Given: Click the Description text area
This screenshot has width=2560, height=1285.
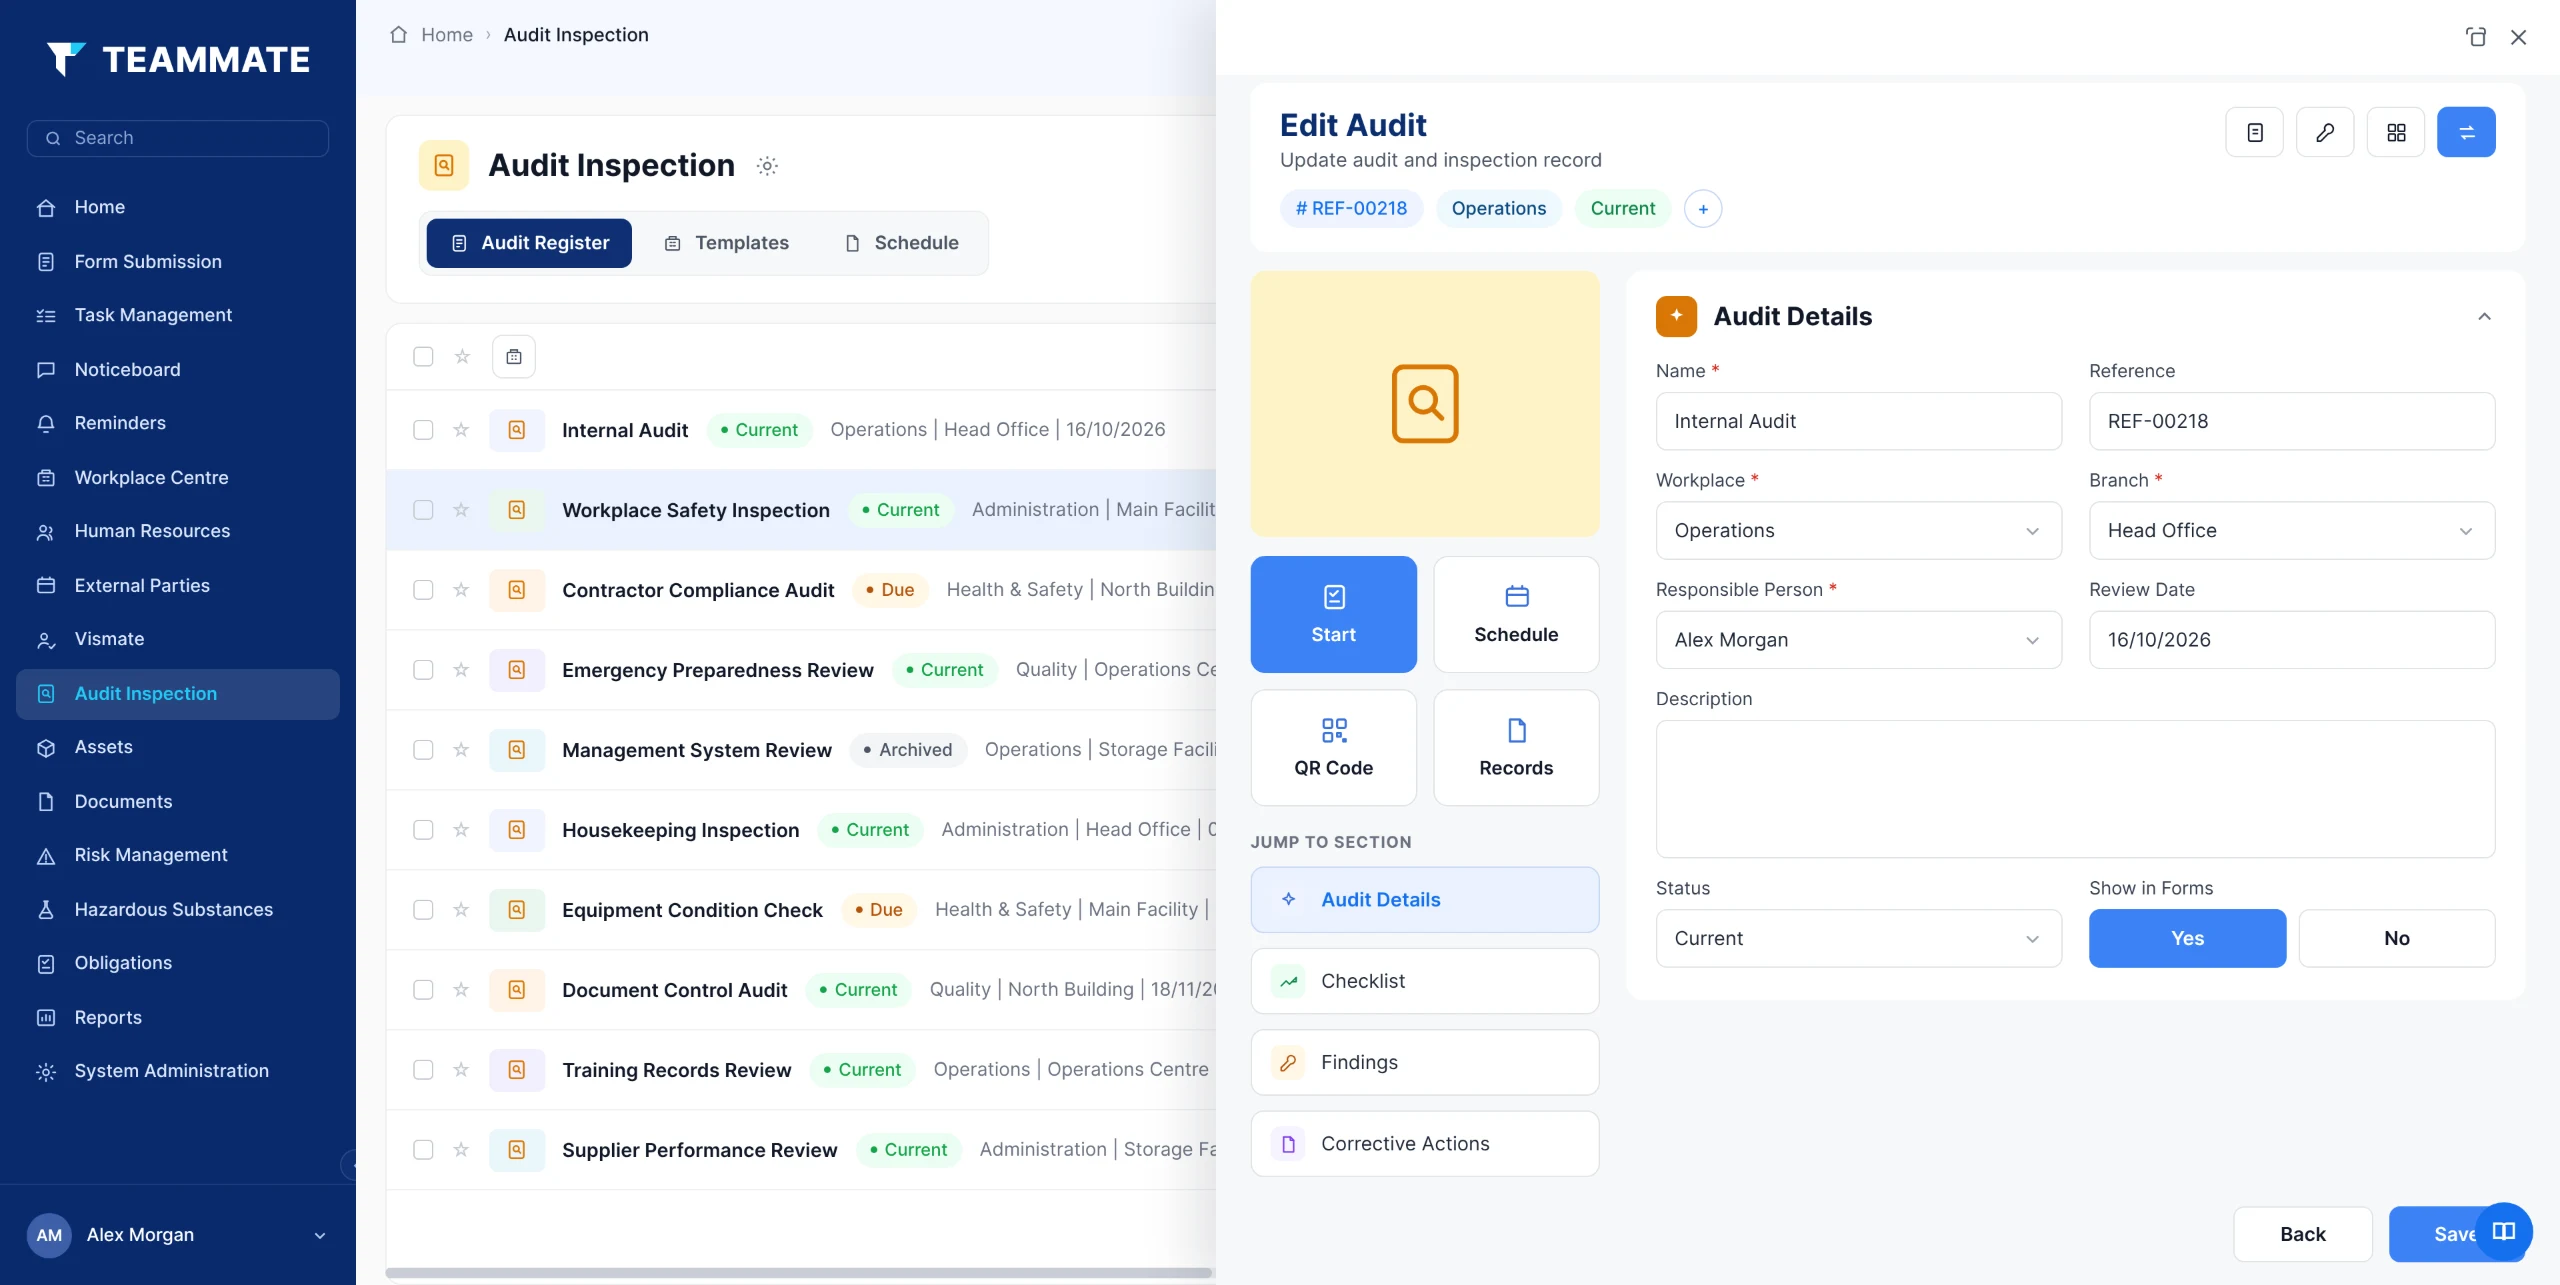Looking at the screenshot, I should (2075, 789).
